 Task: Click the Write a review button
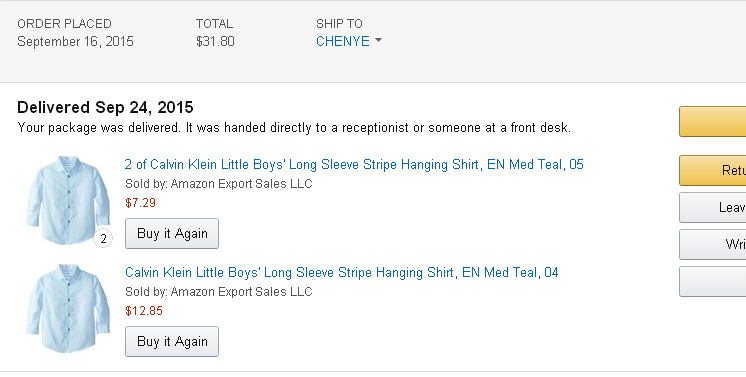coord(712,245)
